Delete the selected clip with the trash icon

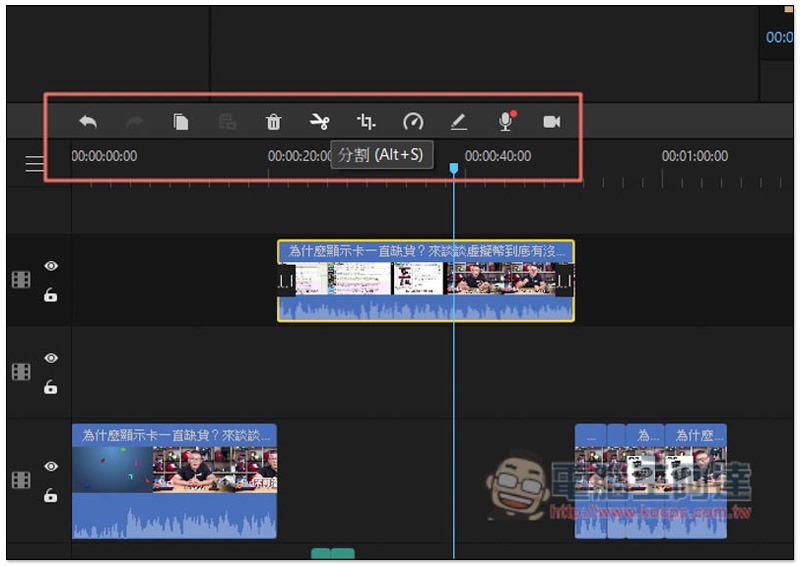tap(273, 122)
